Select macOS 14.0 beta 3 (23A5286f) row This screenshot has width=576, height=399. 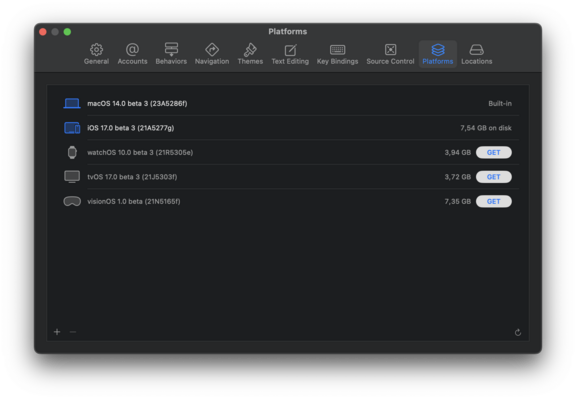point(288,104)
